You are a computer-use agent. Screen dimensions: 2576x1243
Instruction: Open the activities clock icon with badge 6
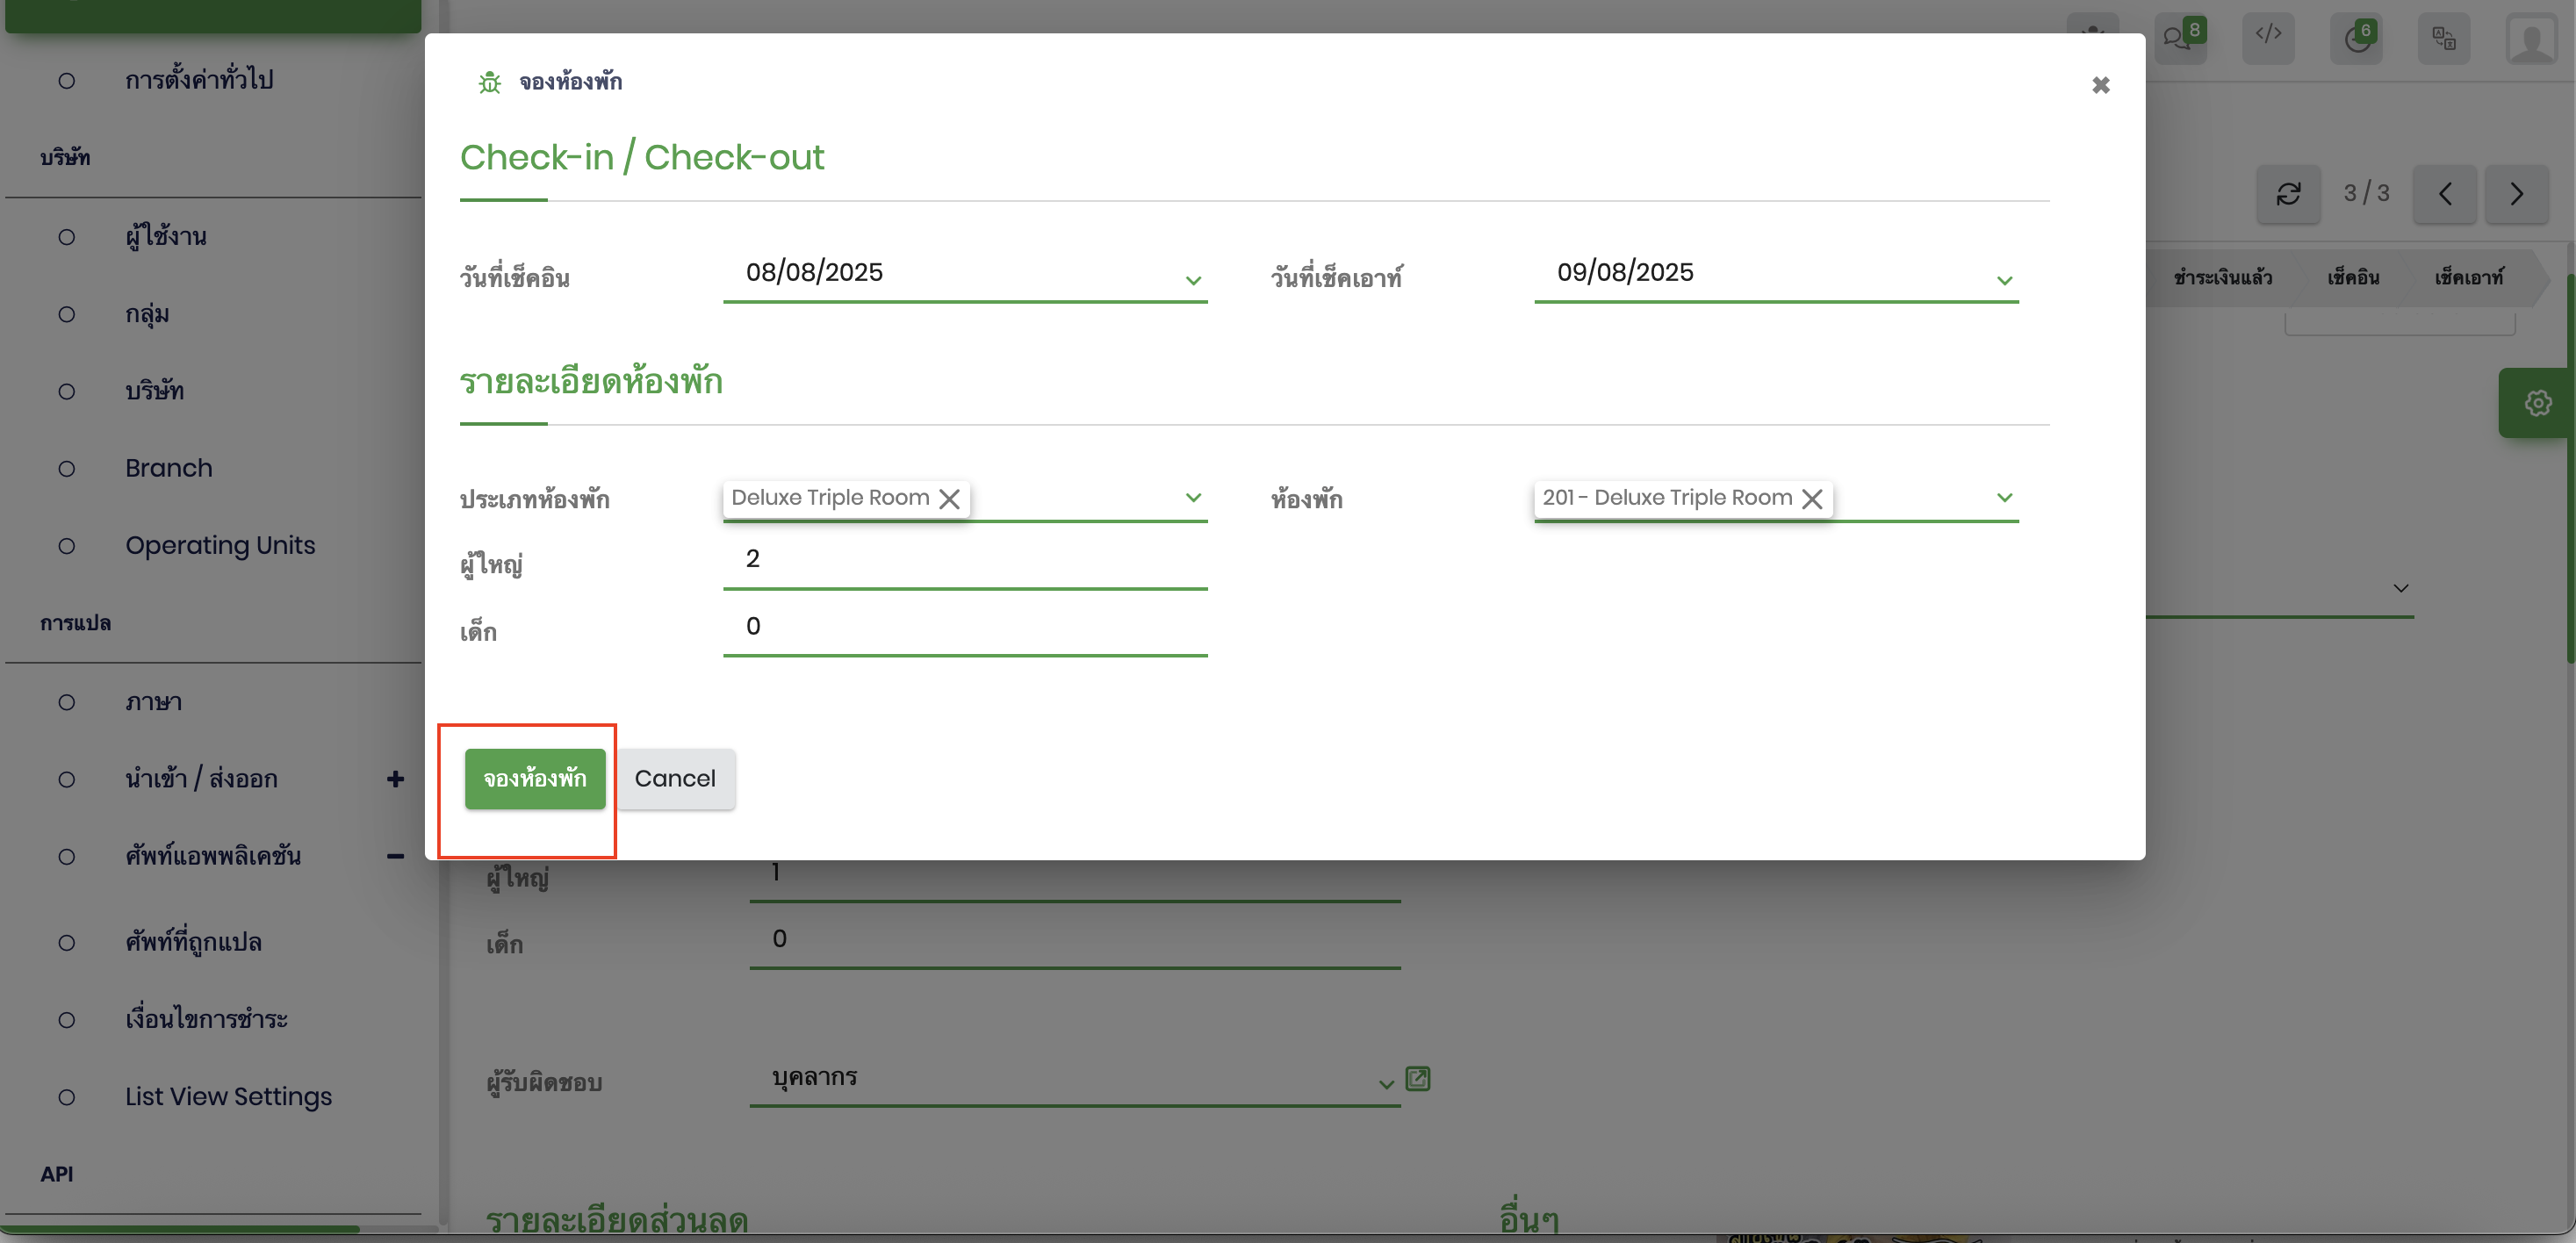pyautogui.click(x=2356, y=38)
